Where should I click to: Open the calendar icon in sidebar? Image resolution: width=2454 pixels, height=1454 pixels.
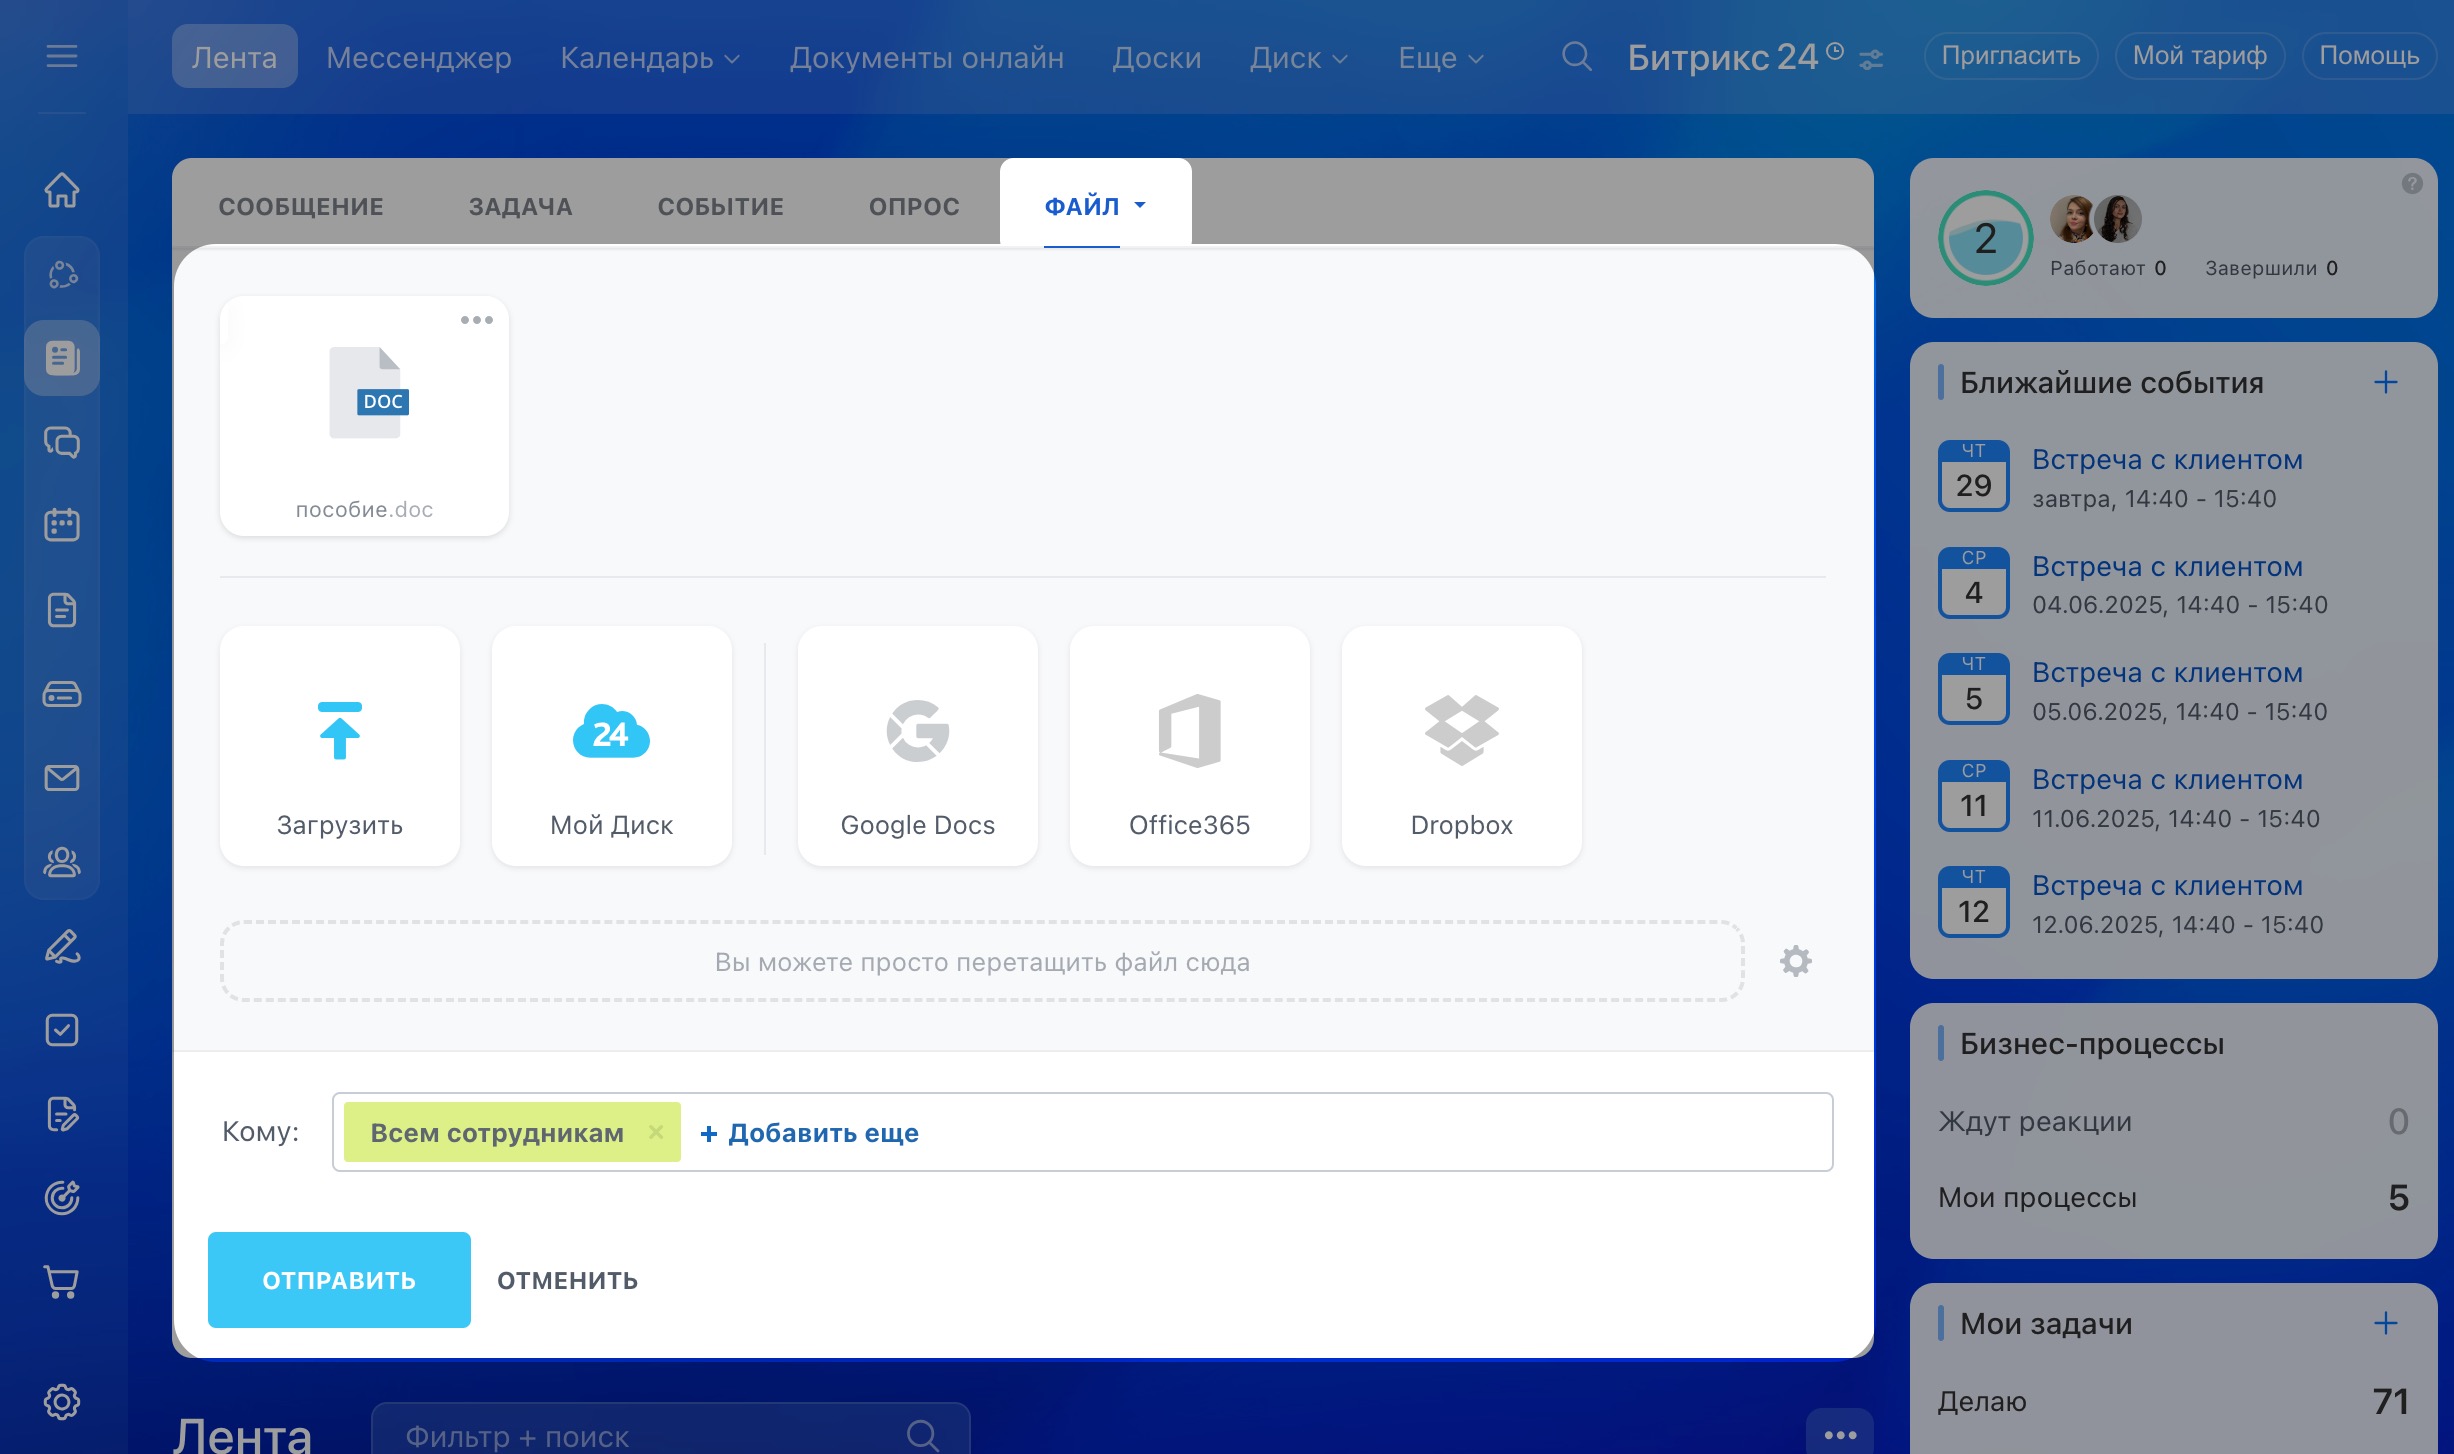click(x=62, y=525)
